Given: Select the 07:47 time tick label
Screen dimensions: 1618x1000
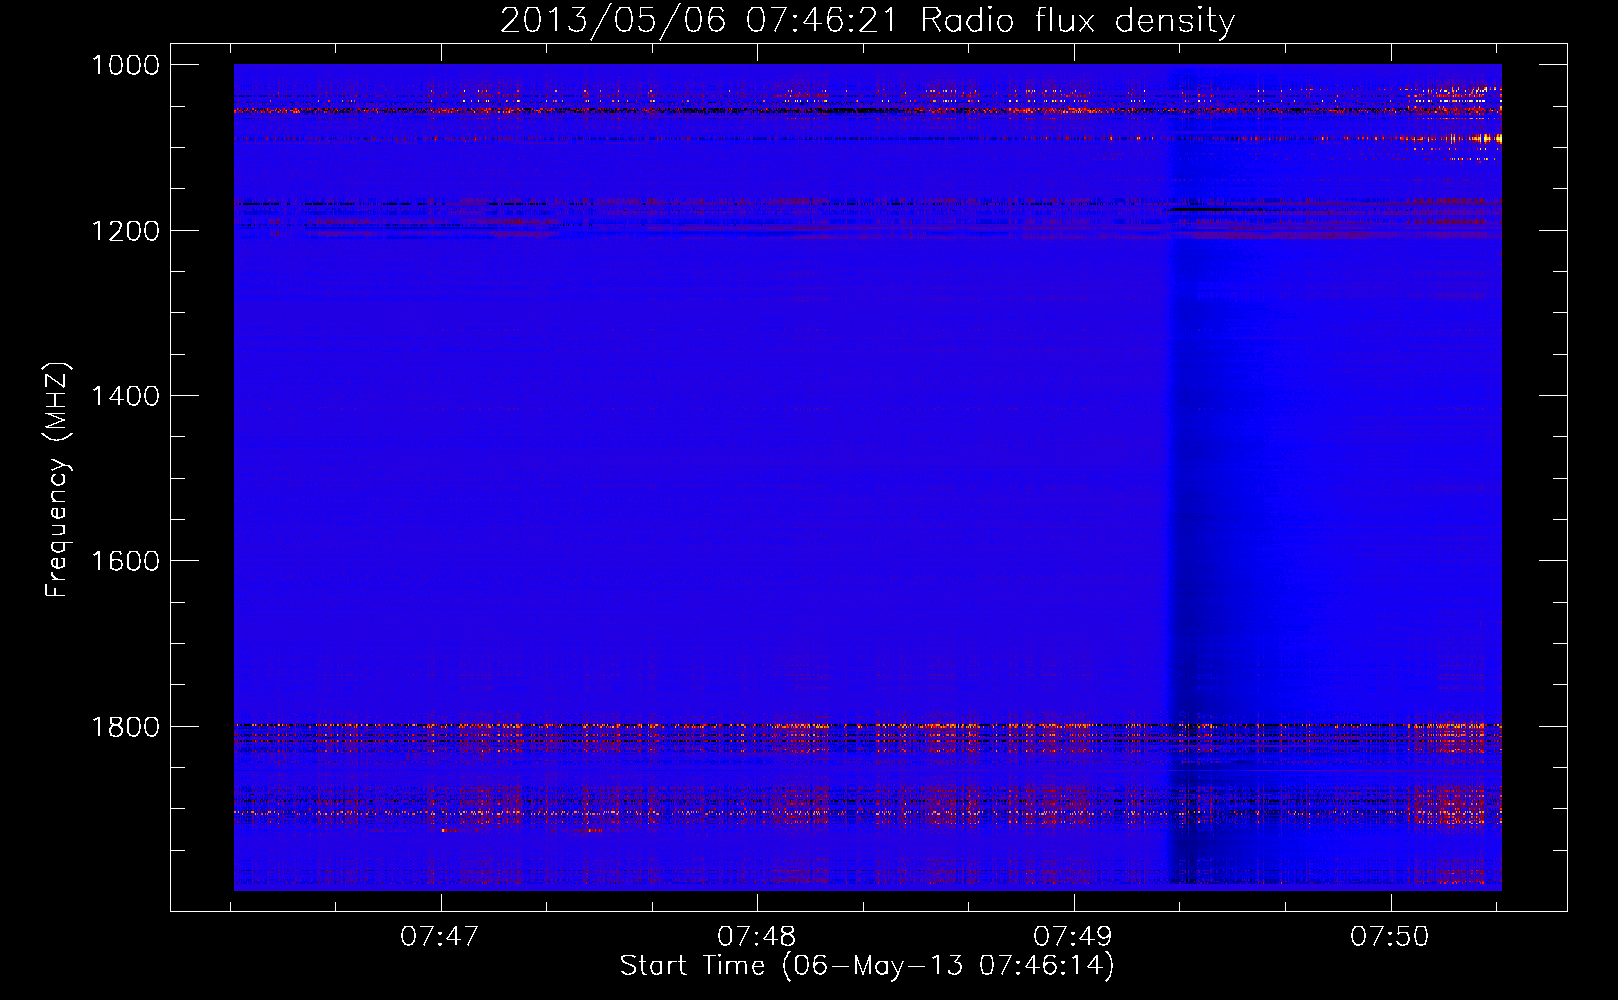Looking at the screenshot, I should (440, 937).
